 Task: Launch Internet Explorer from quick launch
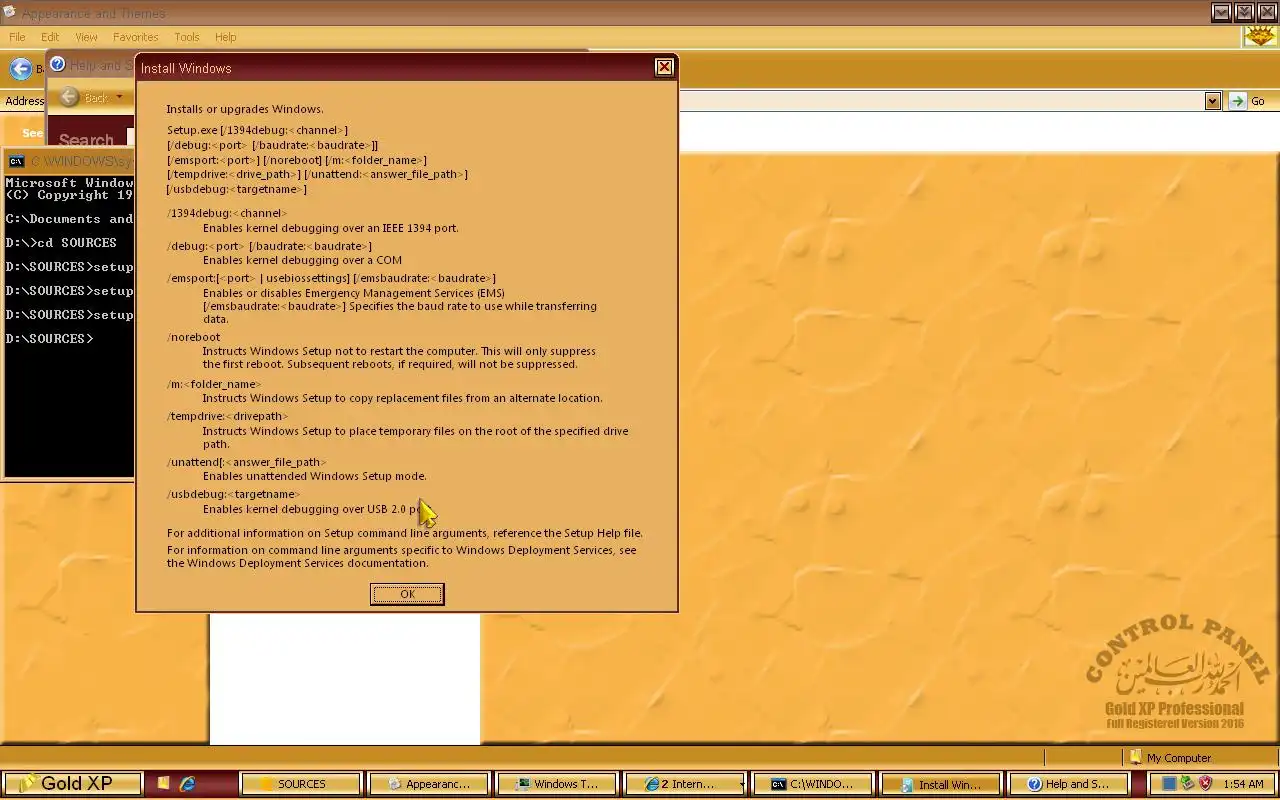187,784
